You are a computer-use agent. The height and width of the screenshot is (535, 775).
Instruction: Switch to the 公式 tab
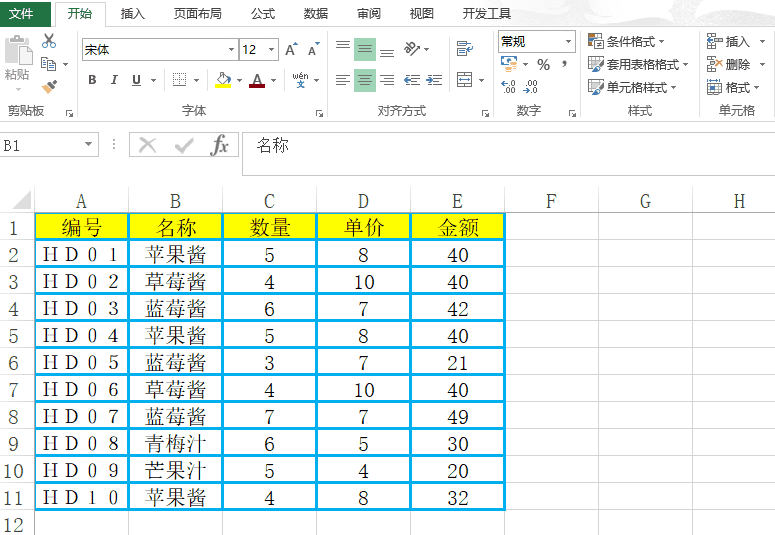tap(262, 13)
